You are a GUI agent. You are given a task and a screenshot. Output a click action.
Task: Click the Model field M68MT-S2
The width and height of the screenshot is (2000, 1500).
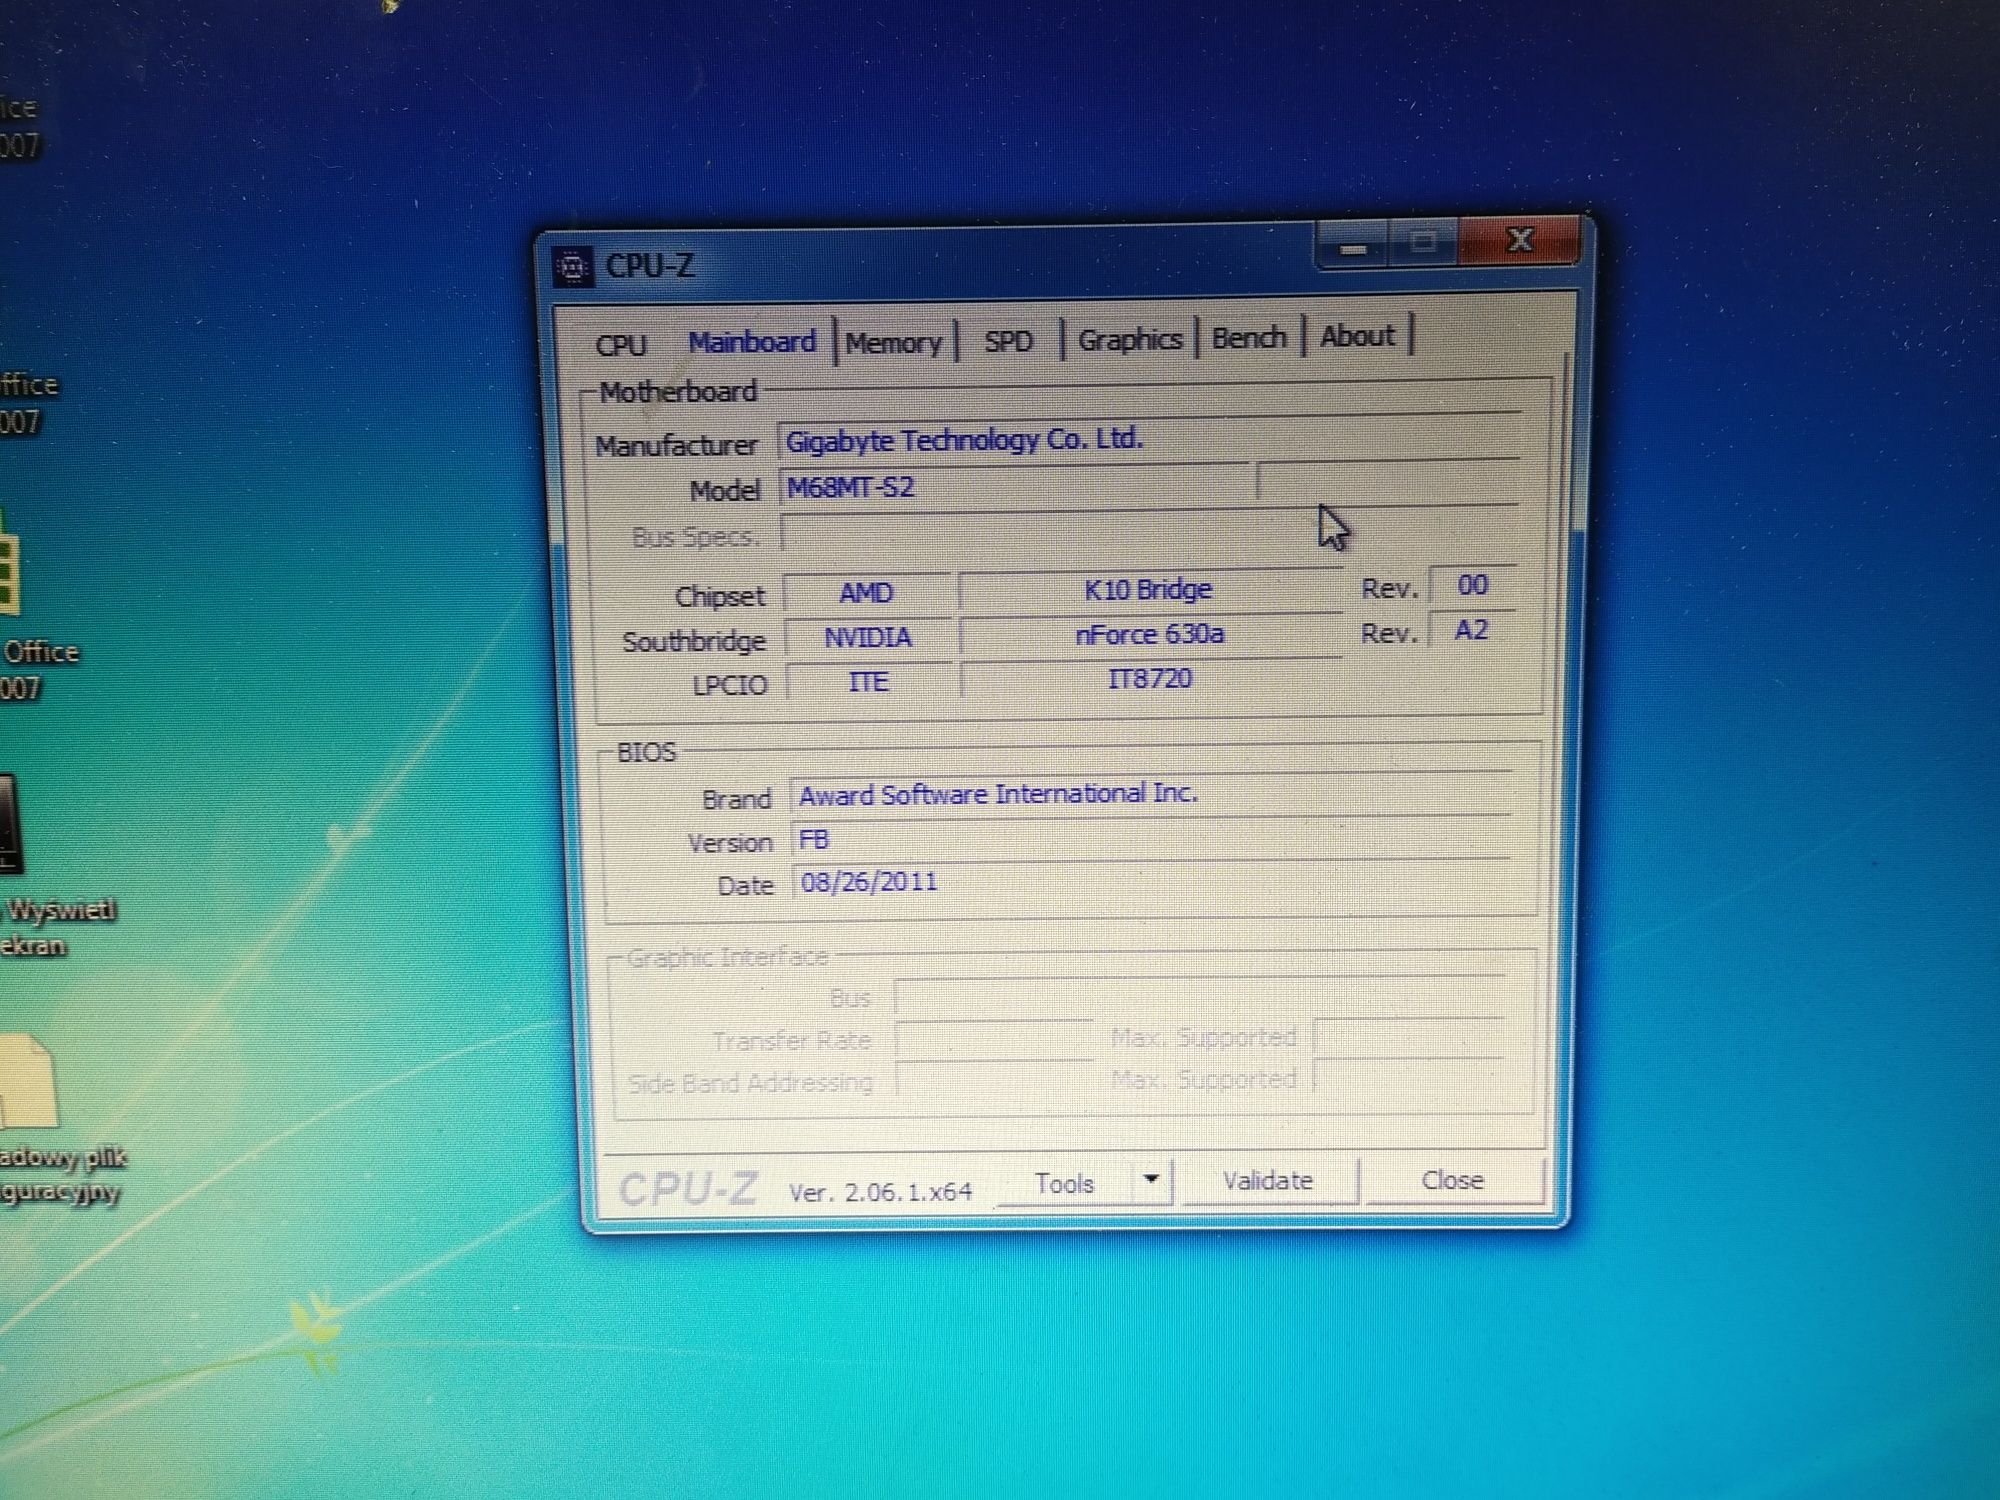click(1013, 487)
